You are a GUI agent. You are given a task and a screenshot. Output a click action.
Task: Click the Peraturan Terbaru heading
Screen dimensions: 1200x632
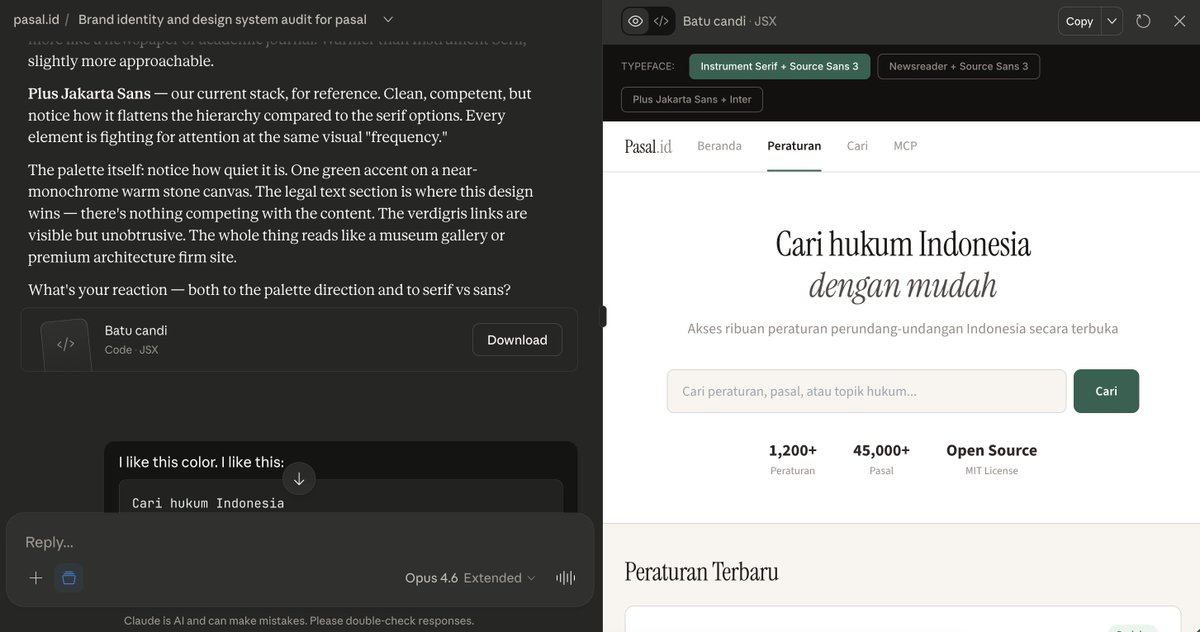[x=701, y=572]
